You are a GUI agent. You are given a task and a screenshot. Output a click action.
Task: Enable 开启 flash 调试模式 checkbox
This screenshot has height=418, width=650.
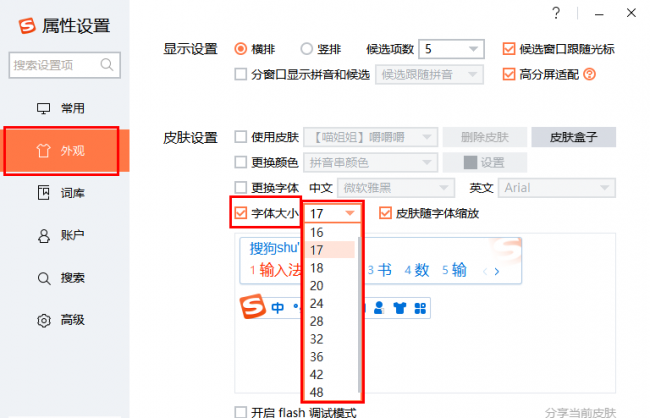(241, 412)
